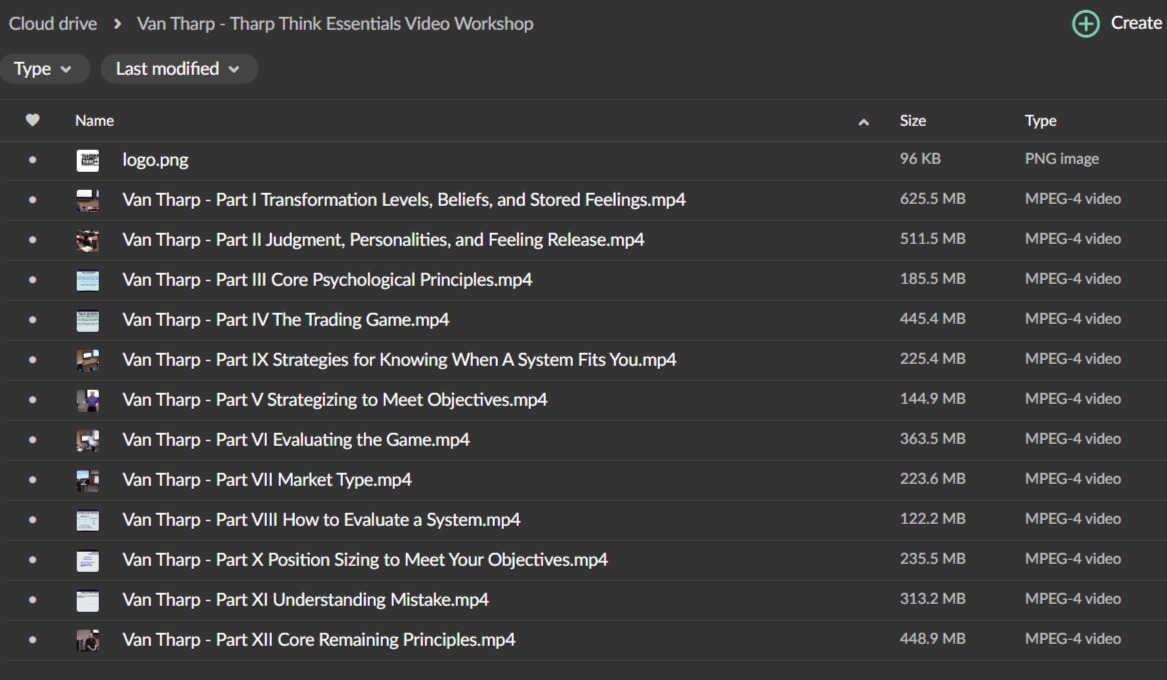Image resolution: width=1167 pixels, height=680 pixels.
Task: Toggle favourite dot for logo.png
Action: 32,160
